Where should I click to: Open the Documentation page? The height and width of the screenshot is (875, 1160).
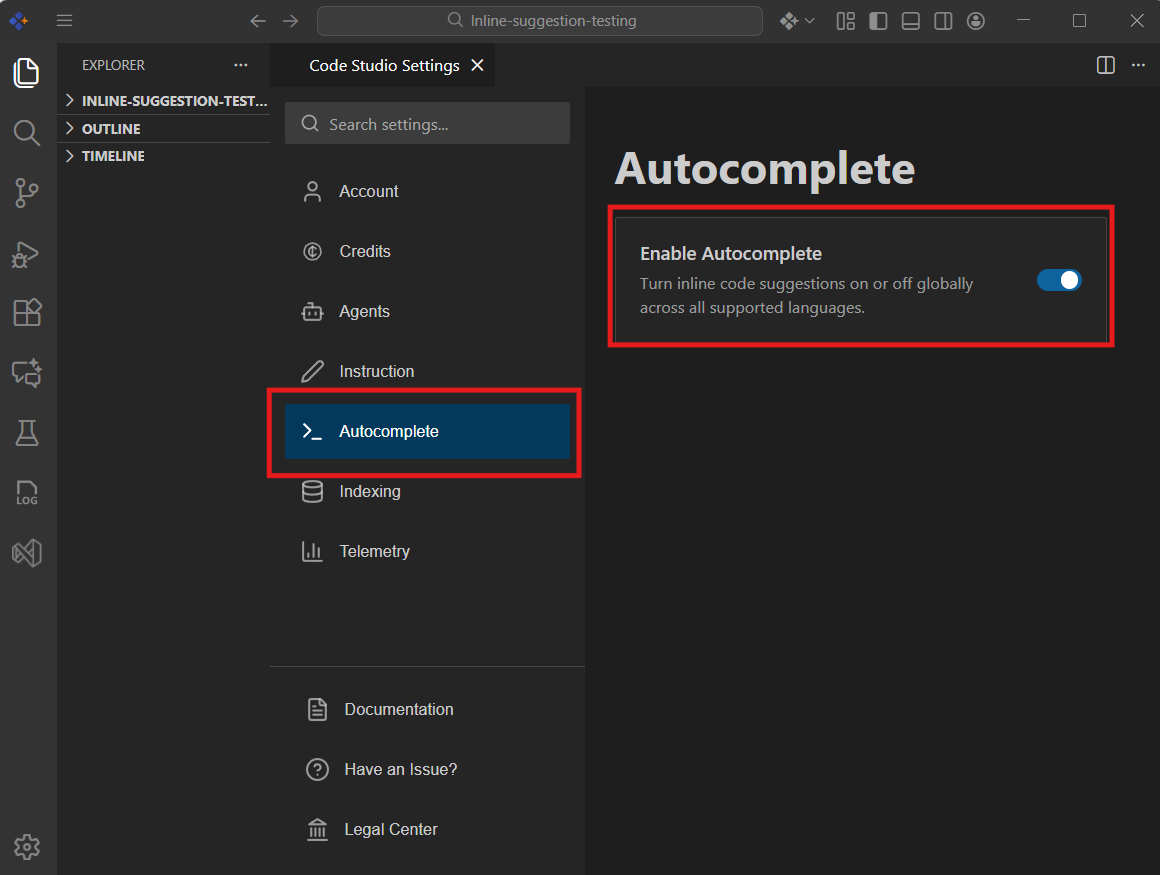click(x=398, y=709)
